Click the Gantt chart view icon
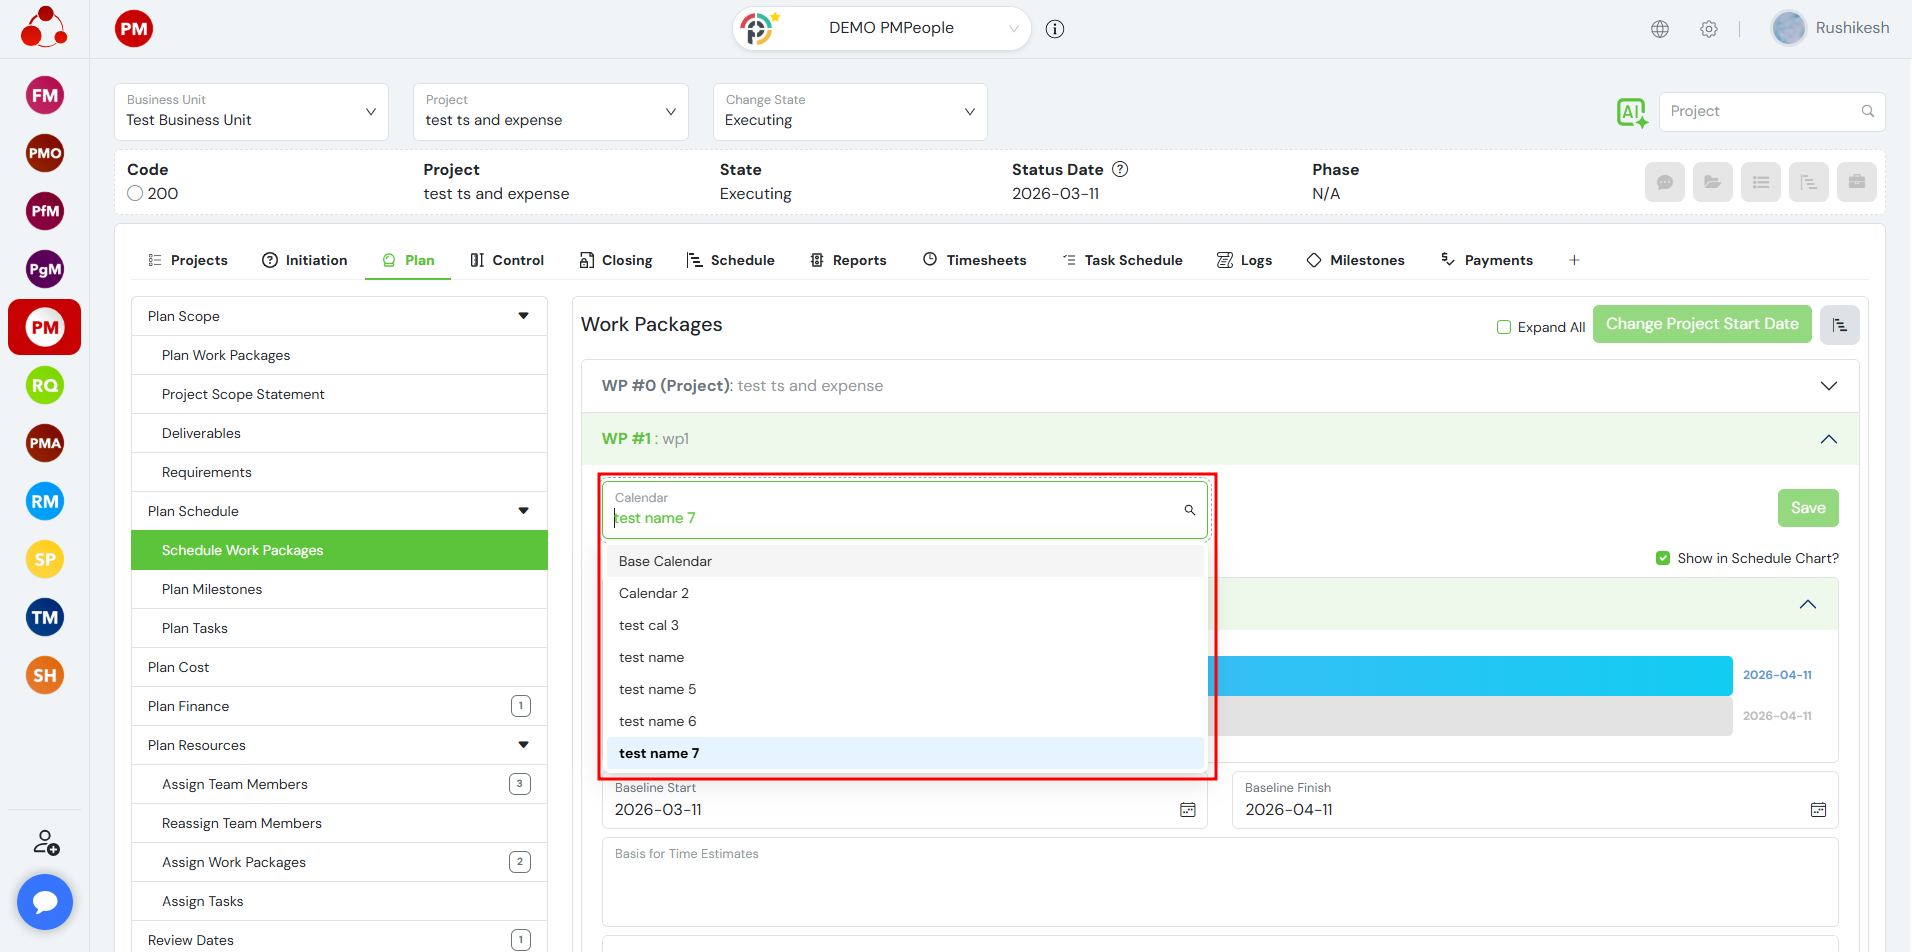The height and width of the screenshot is (952, 1912). point(1839,325)
